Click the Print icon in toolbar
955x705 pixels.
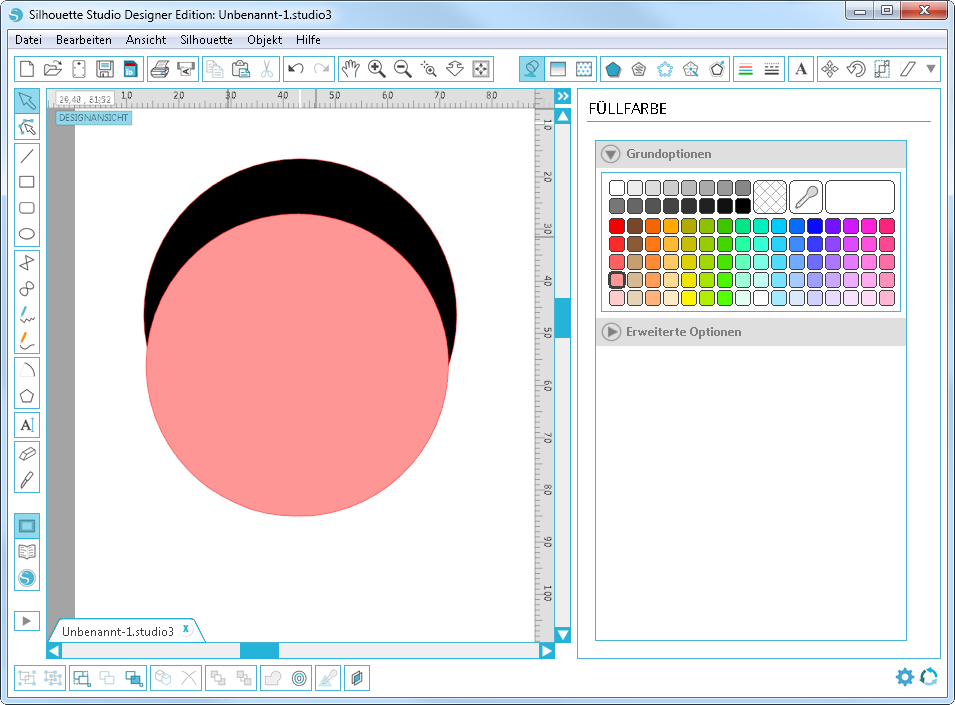click(x=159, y=69)
